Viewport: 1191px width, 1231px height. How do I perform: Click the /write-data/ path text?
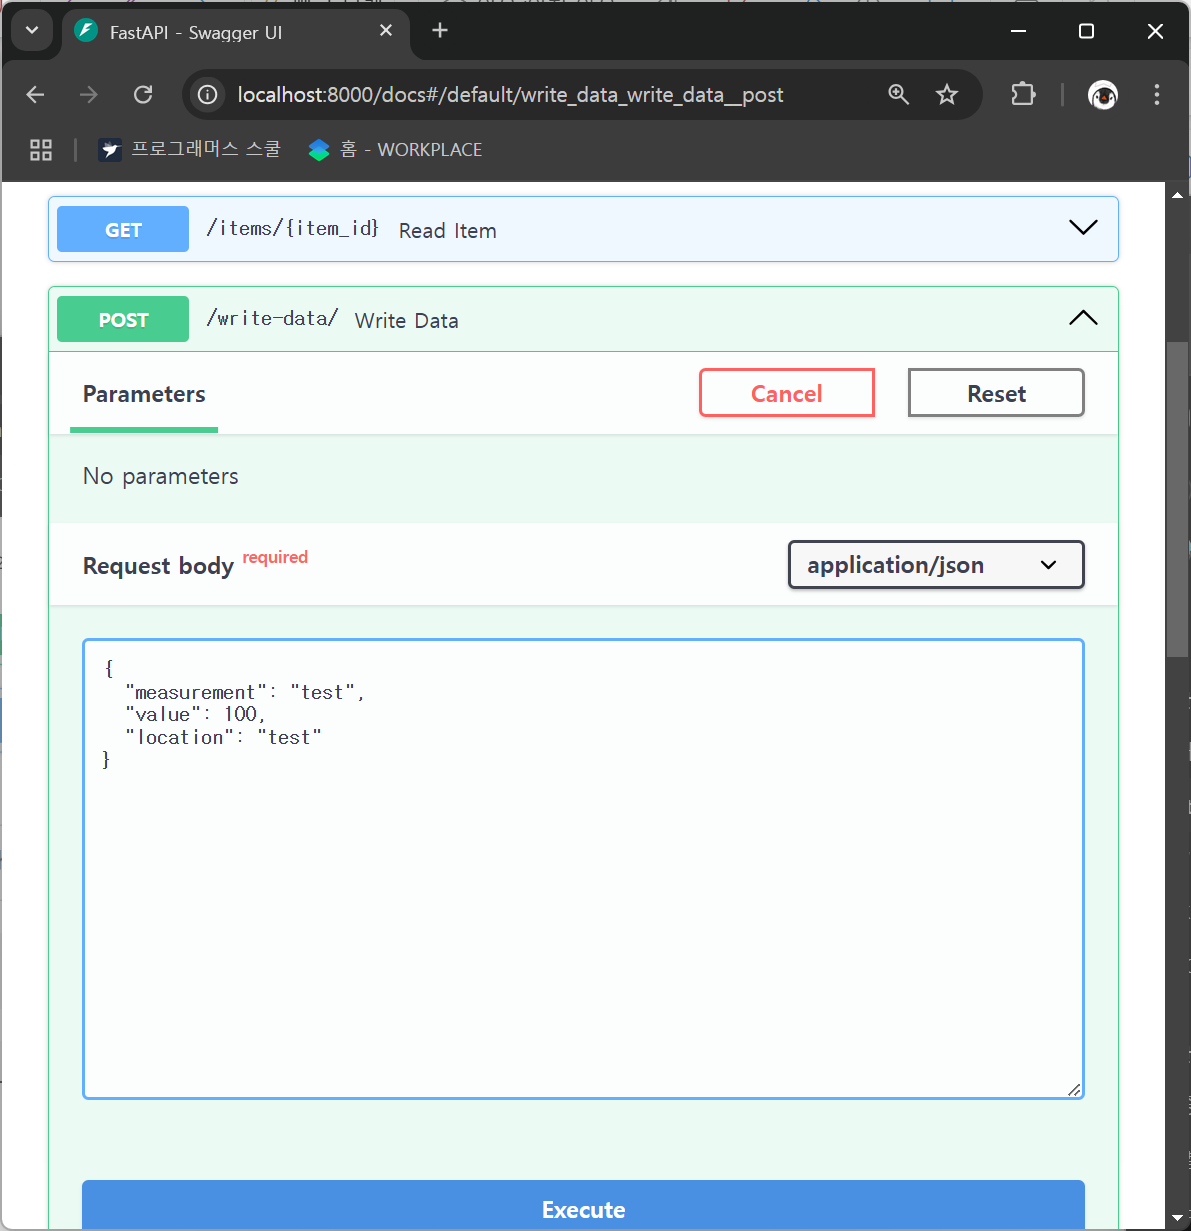point(272,318)
